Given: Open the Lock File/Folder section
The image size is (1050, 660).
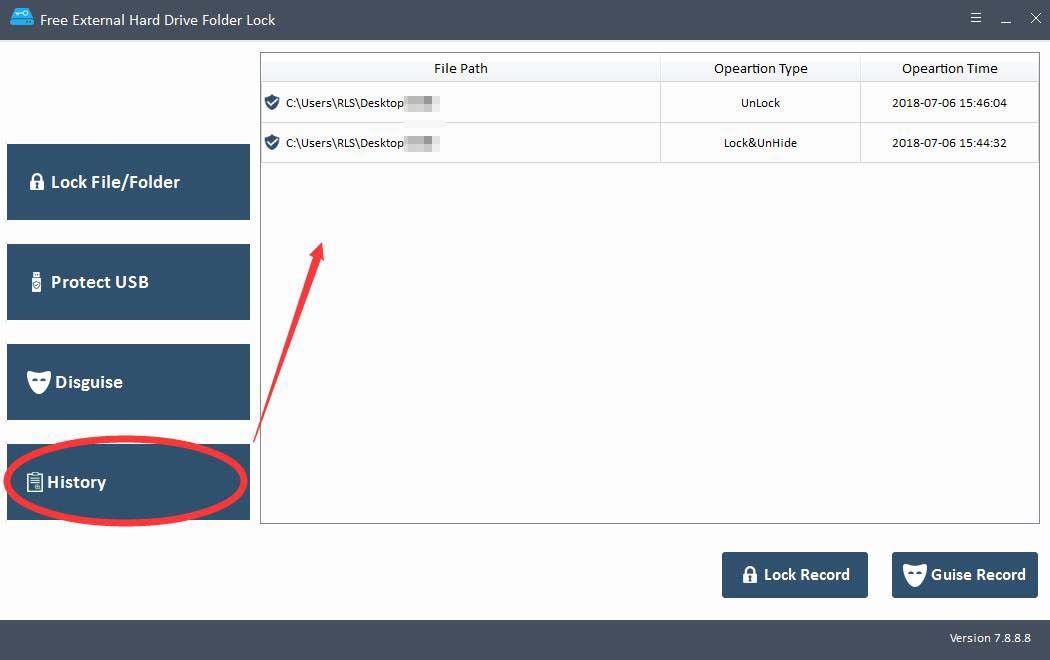Looking at the screenshot, I should tap(128, 182).
